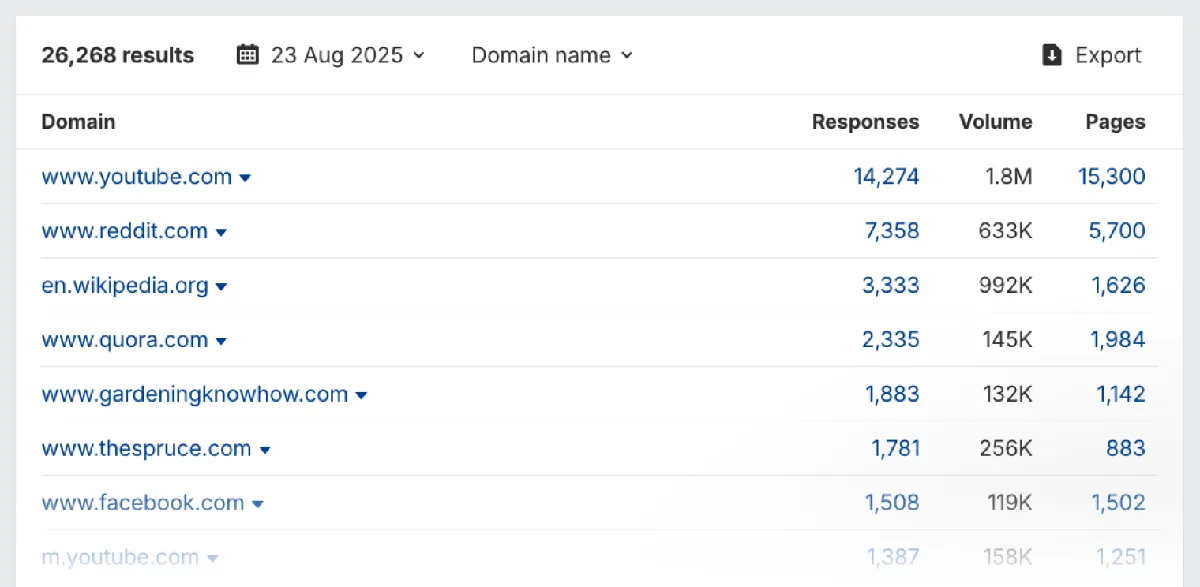Click the 2,335 responses value

(891, 340)
